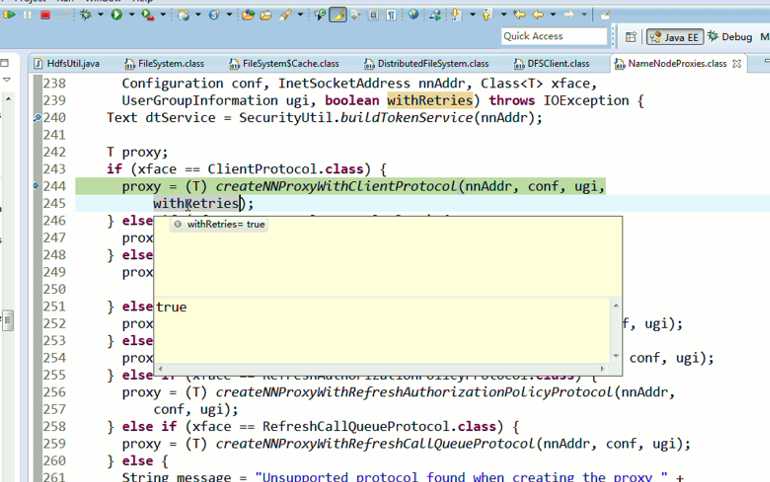Click the Quick Access search field

coord(554,36)
